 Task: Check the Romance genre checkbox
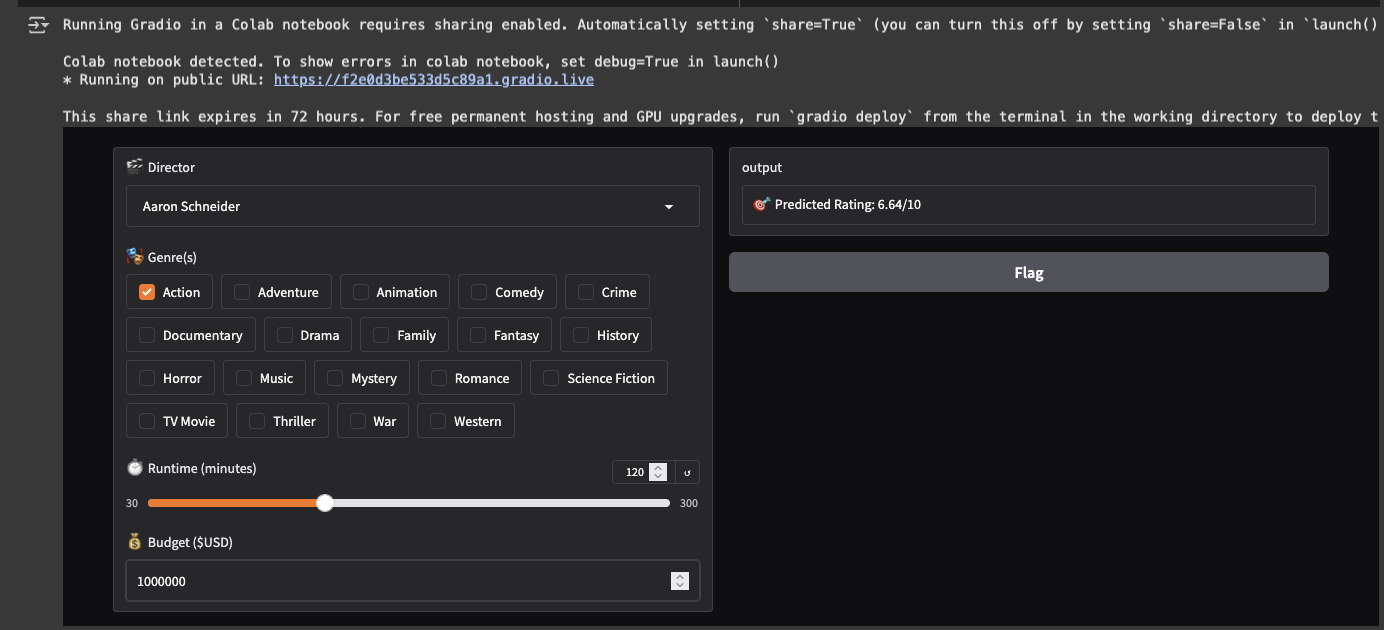pos(439,378)
